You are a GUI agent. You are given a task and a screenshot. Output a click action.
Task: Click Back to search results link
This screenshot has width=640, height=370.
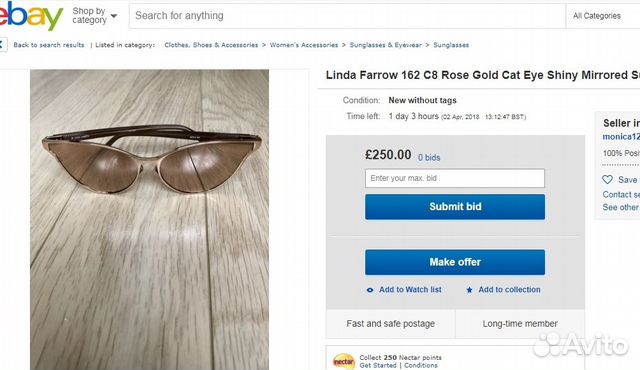click(x=49, y=45)
